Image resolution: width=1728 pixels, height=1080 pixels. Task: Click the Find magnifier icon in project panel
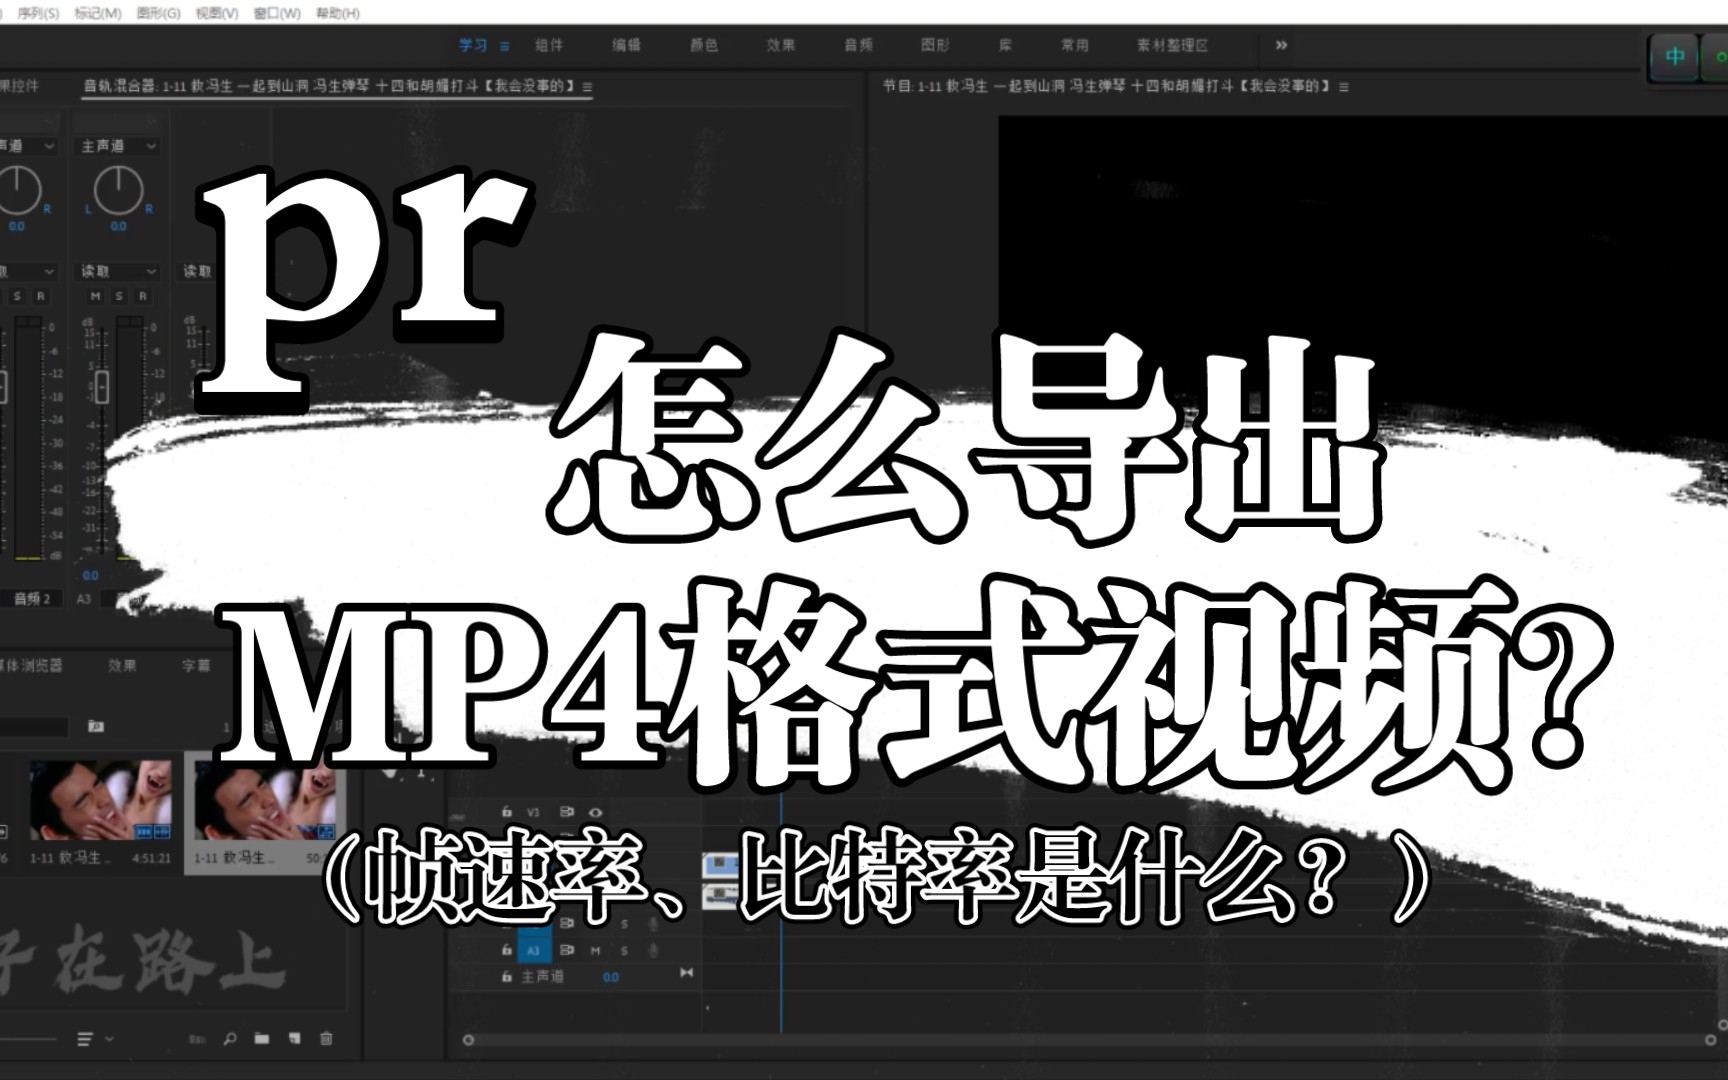tap(230, 1039)
